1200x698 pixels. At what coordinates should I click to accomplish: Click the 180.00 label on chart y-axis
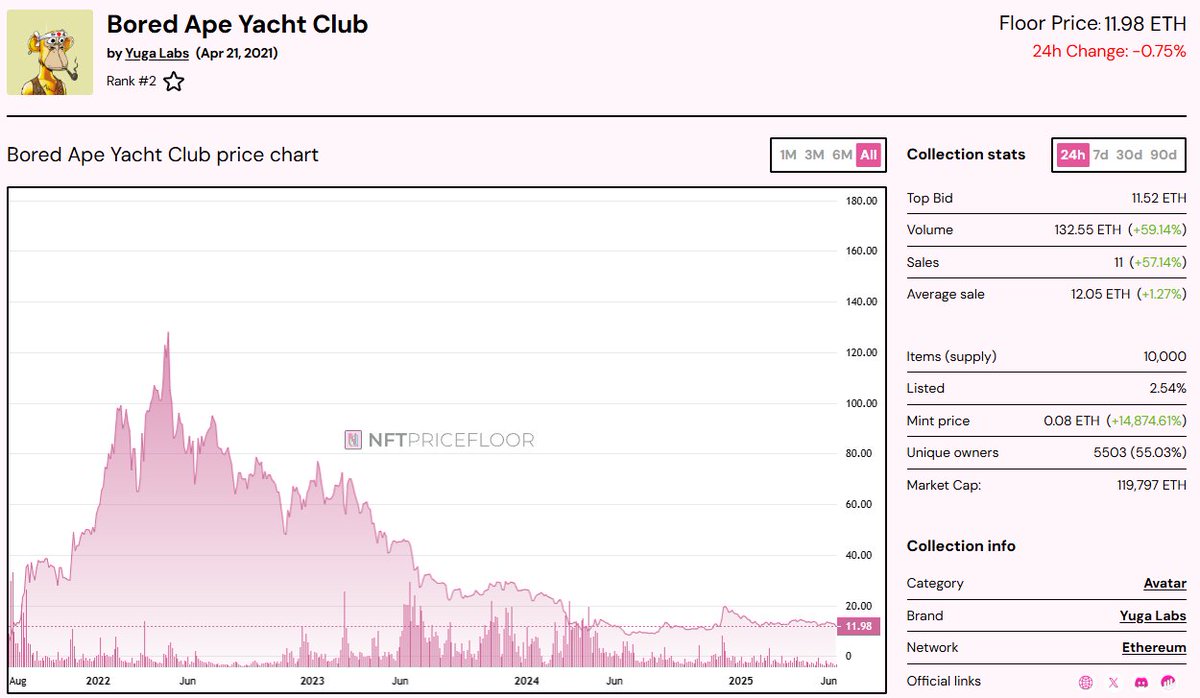(861, 201)
